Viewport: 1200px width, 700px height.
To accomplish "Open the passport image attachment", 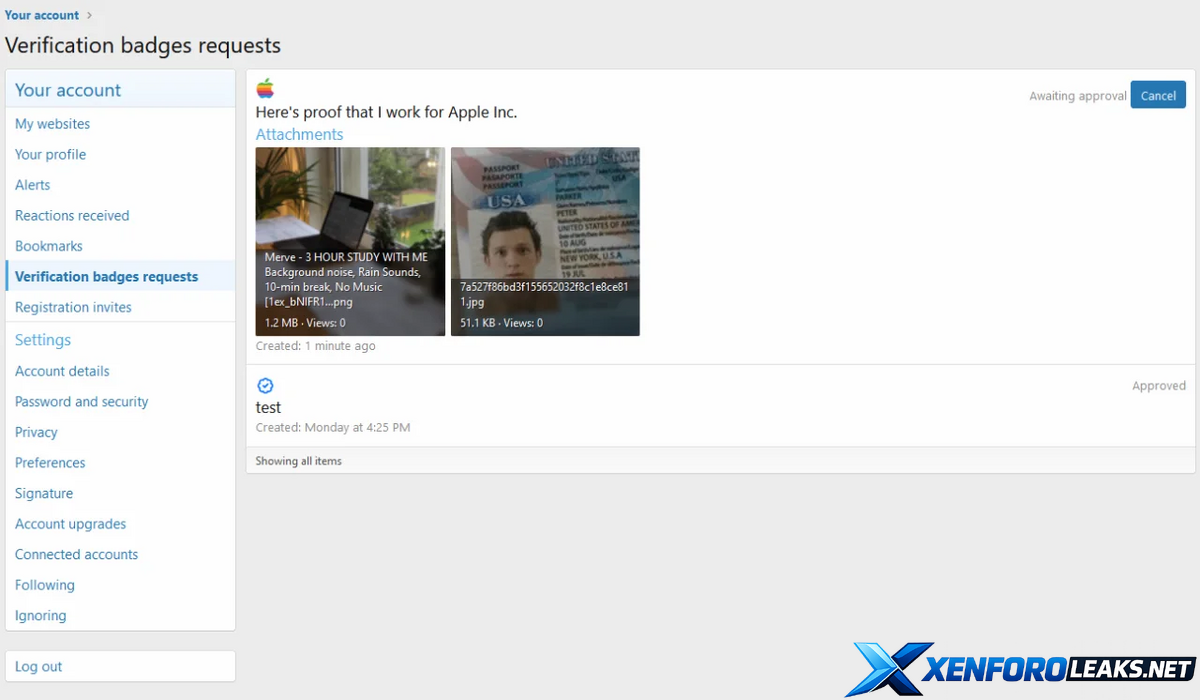I will point(545,241).
